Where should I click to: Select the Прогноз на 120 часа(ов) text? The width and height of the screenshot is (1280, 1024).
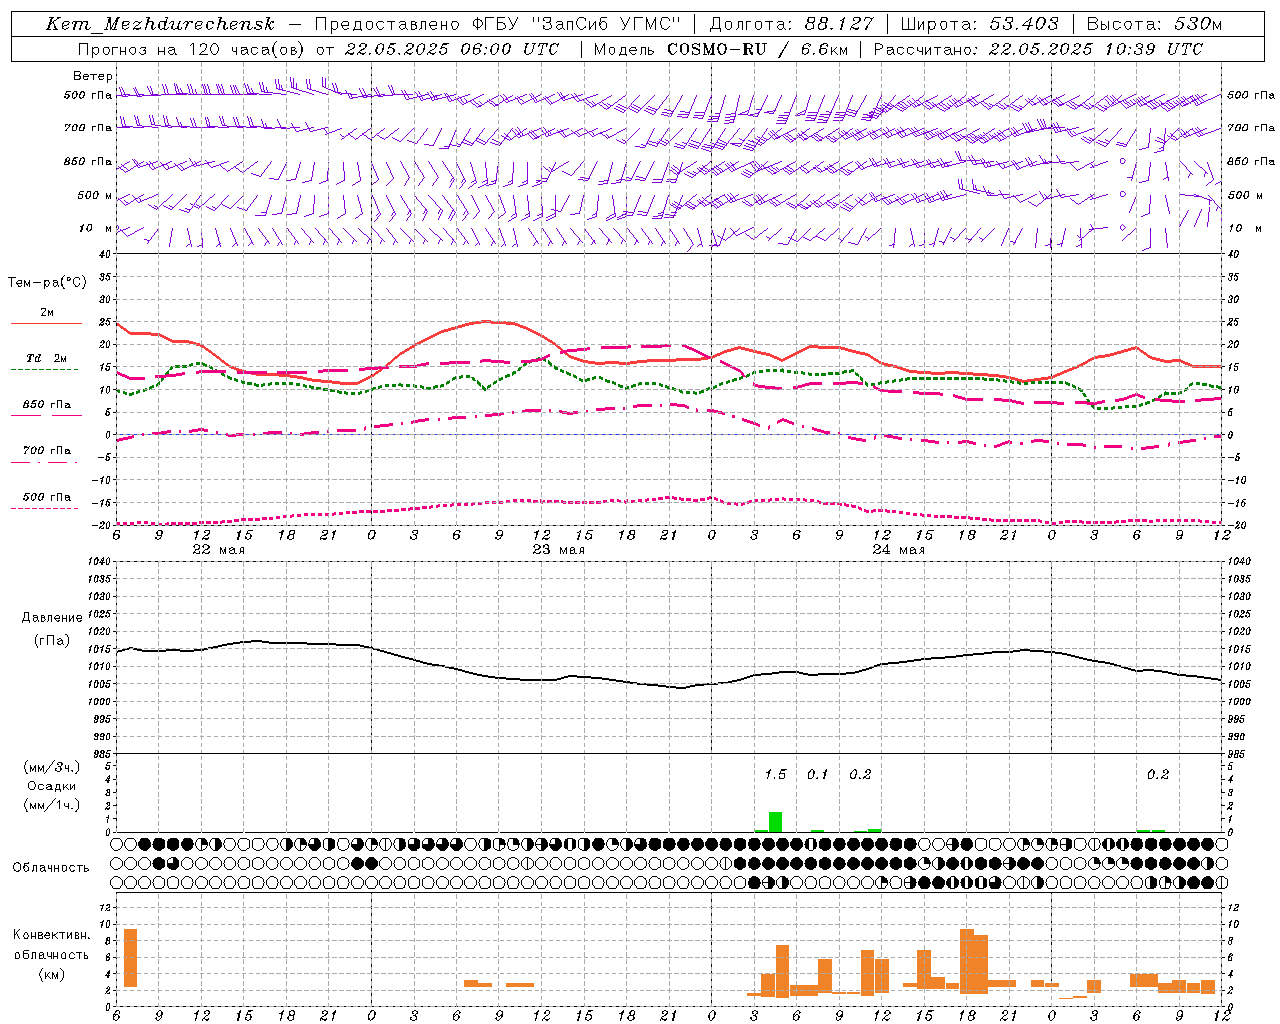click(192, 49)
